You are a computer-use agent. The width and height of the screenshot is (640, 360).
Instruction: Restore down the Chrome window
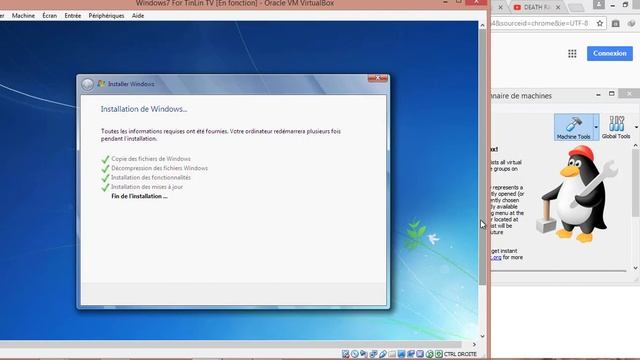click(625, 5)
